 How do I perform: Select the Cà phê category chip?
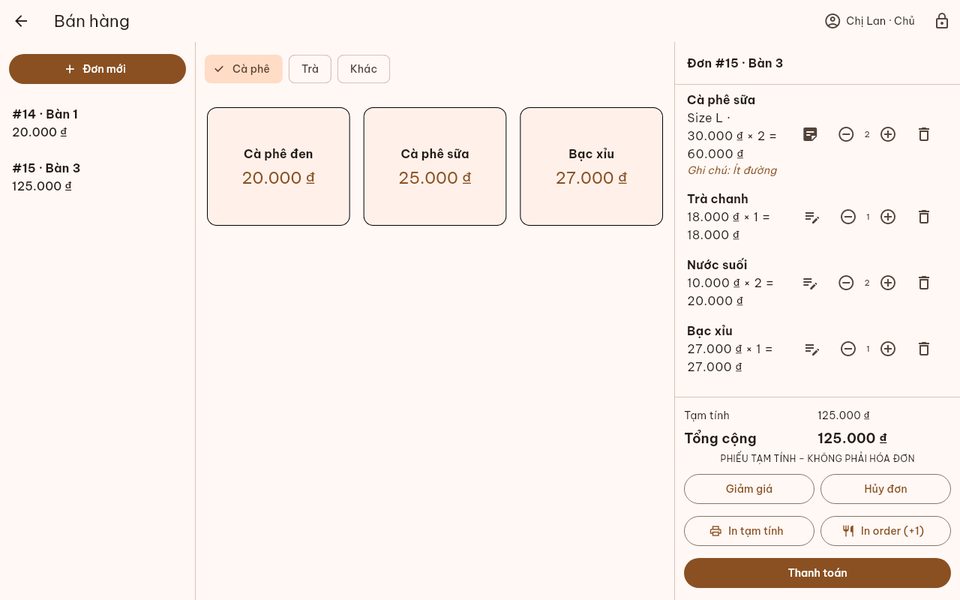pyautogui.click(x=244, y=69)
